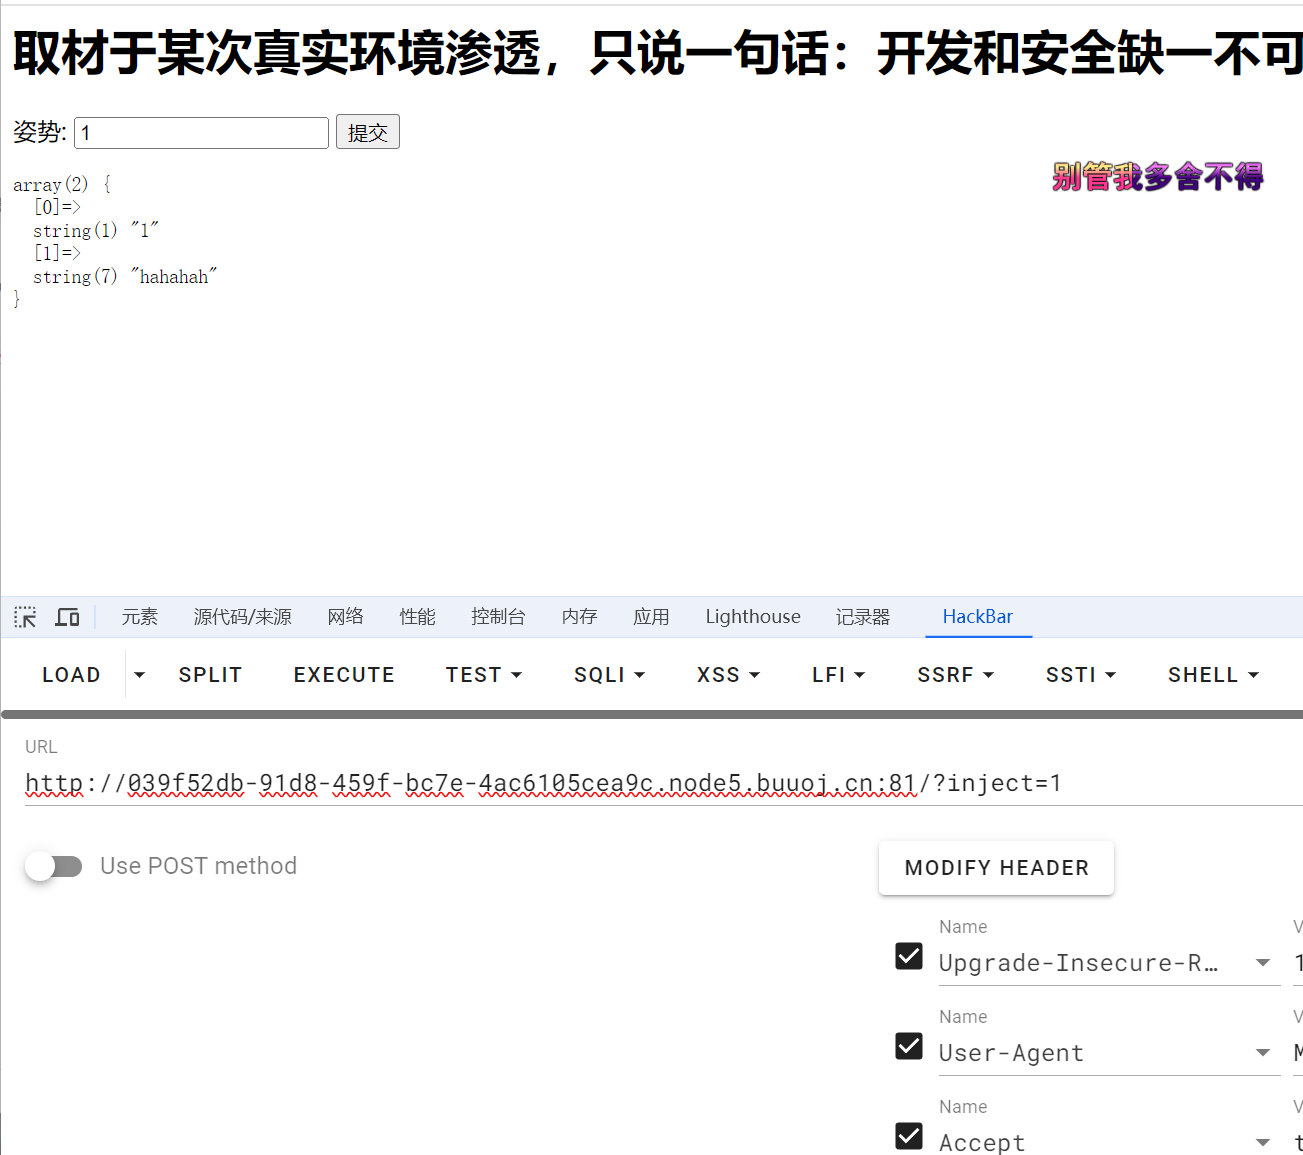The height and width of the screenshot is (1155, 1303).
Task: Expand the User-Agent name dropdown arrow
Action: tap(1263, 1053)
